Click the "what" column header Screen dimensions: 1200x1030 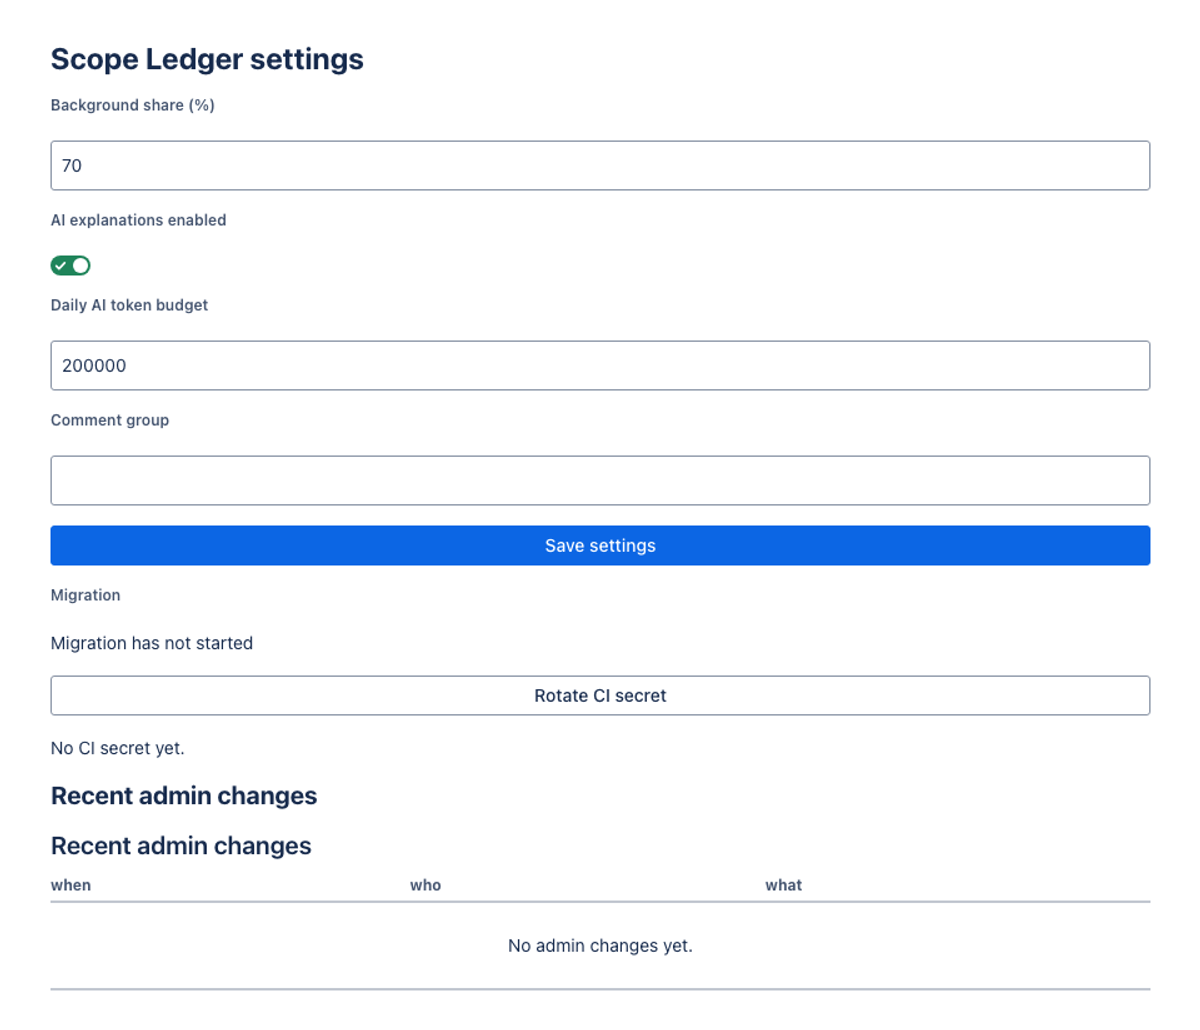click(x=784, y=885)
